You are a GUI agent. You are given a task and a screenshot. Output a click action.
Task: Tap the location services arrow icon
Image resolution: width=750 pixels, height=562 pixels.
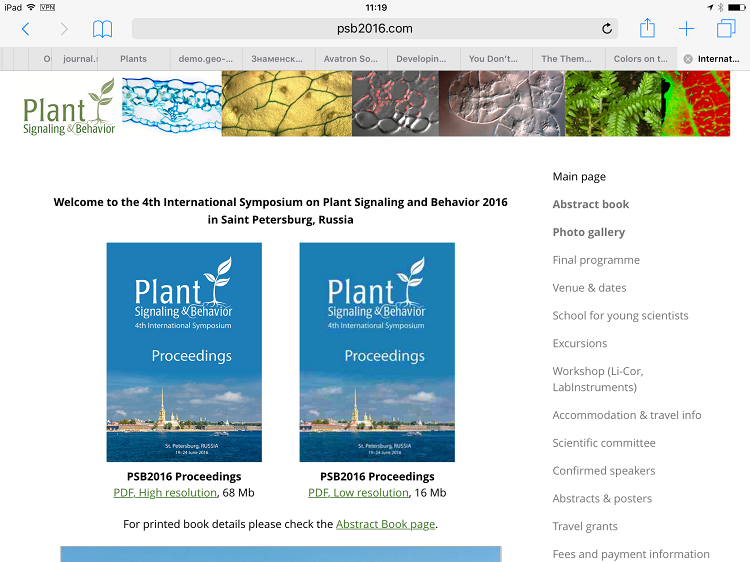(710, 7)
